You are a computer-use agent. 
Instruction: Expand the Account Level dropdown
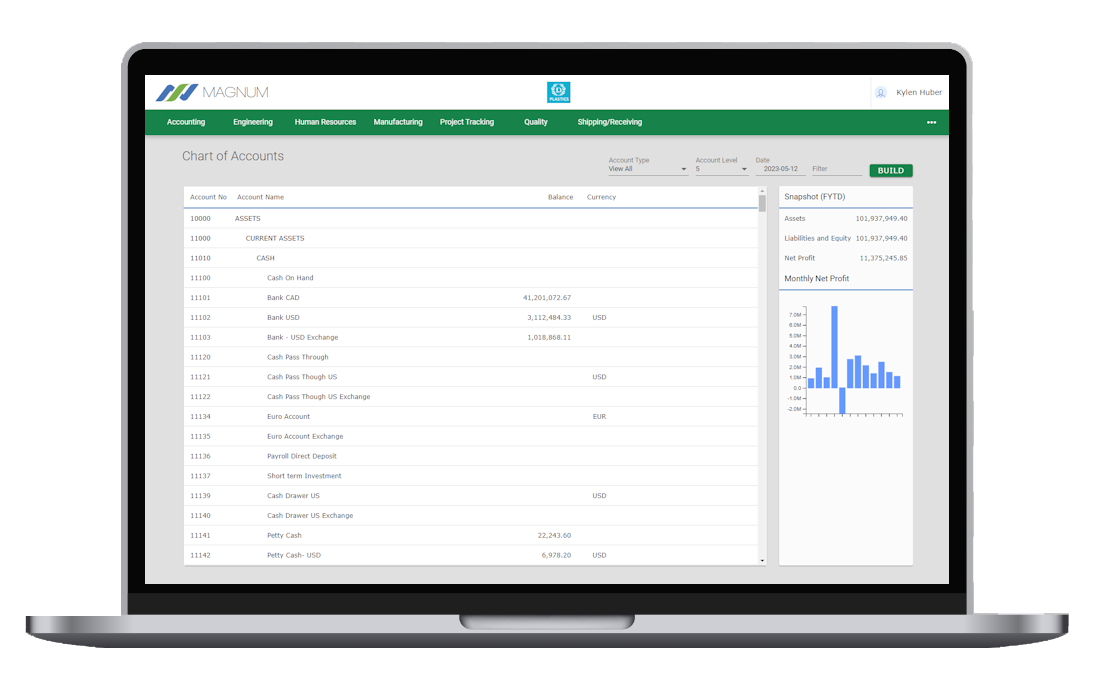[x=721, y=169]
